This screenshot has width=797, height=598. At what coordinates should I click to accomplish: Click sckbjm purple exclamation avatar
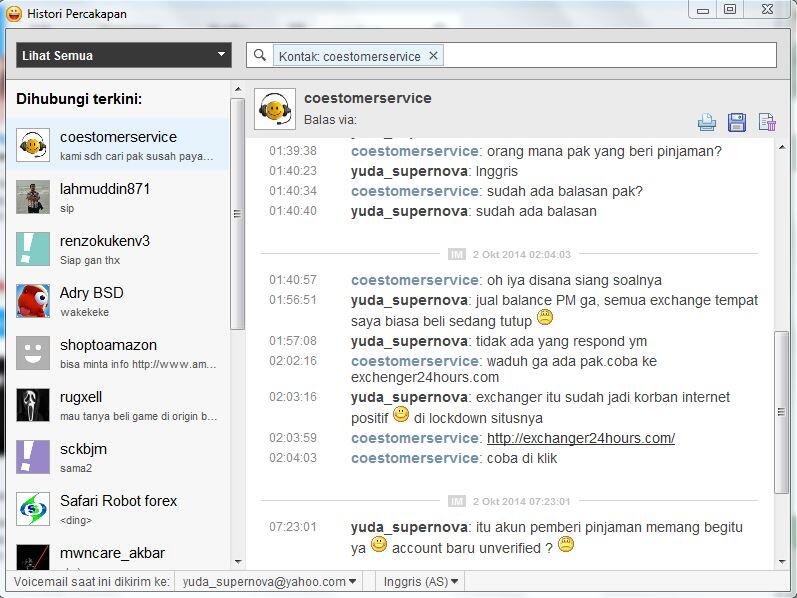pyautogui.click(x=33, y=457)
